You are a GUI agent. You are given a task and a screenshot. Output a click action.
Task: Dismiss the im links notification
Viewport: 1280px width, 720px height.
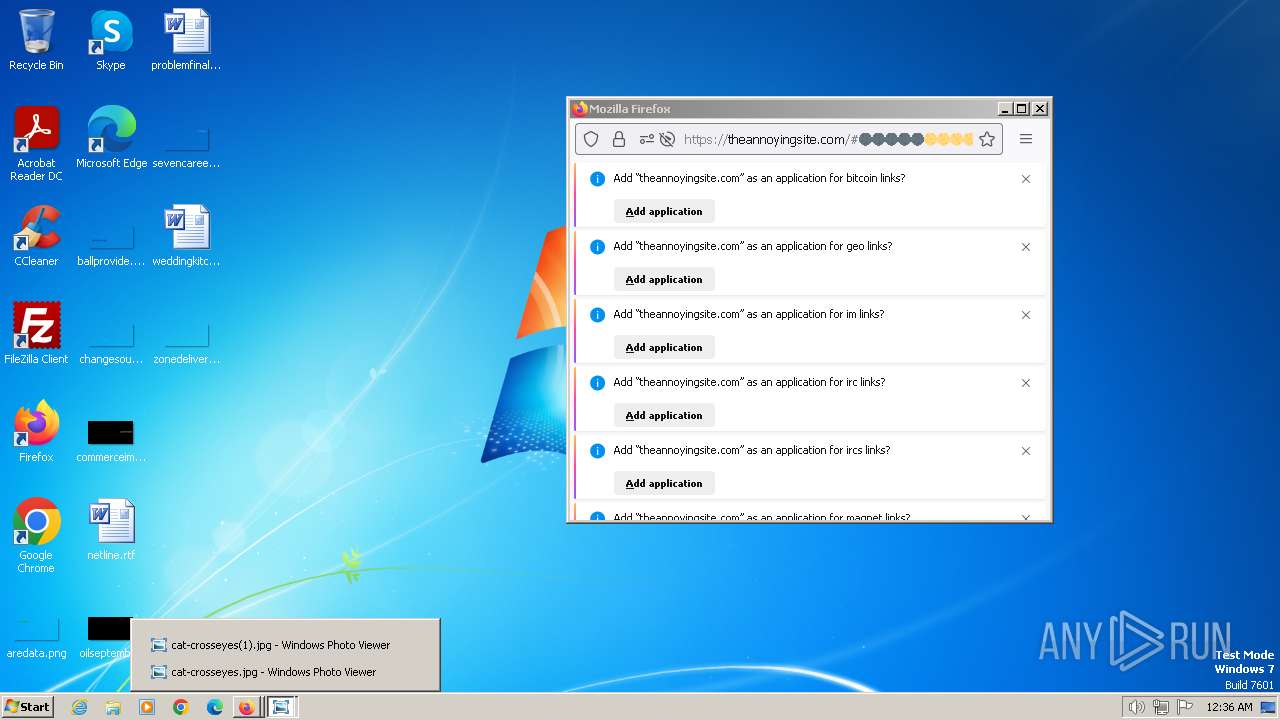(x=1025, y=315)
